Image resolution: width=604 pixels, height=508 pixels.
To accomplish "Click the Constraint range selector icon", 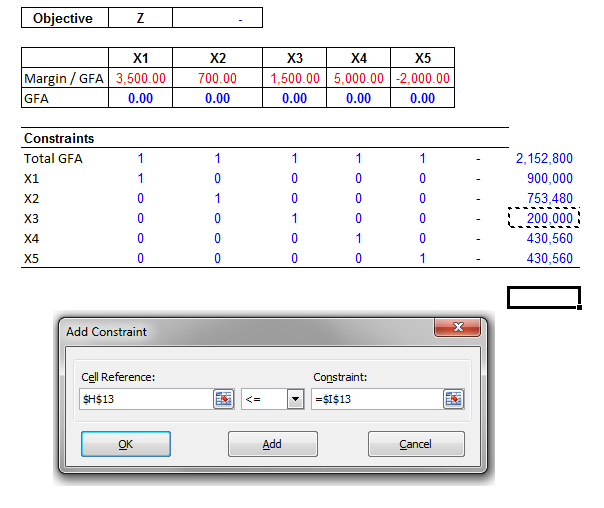I will 454,399.
